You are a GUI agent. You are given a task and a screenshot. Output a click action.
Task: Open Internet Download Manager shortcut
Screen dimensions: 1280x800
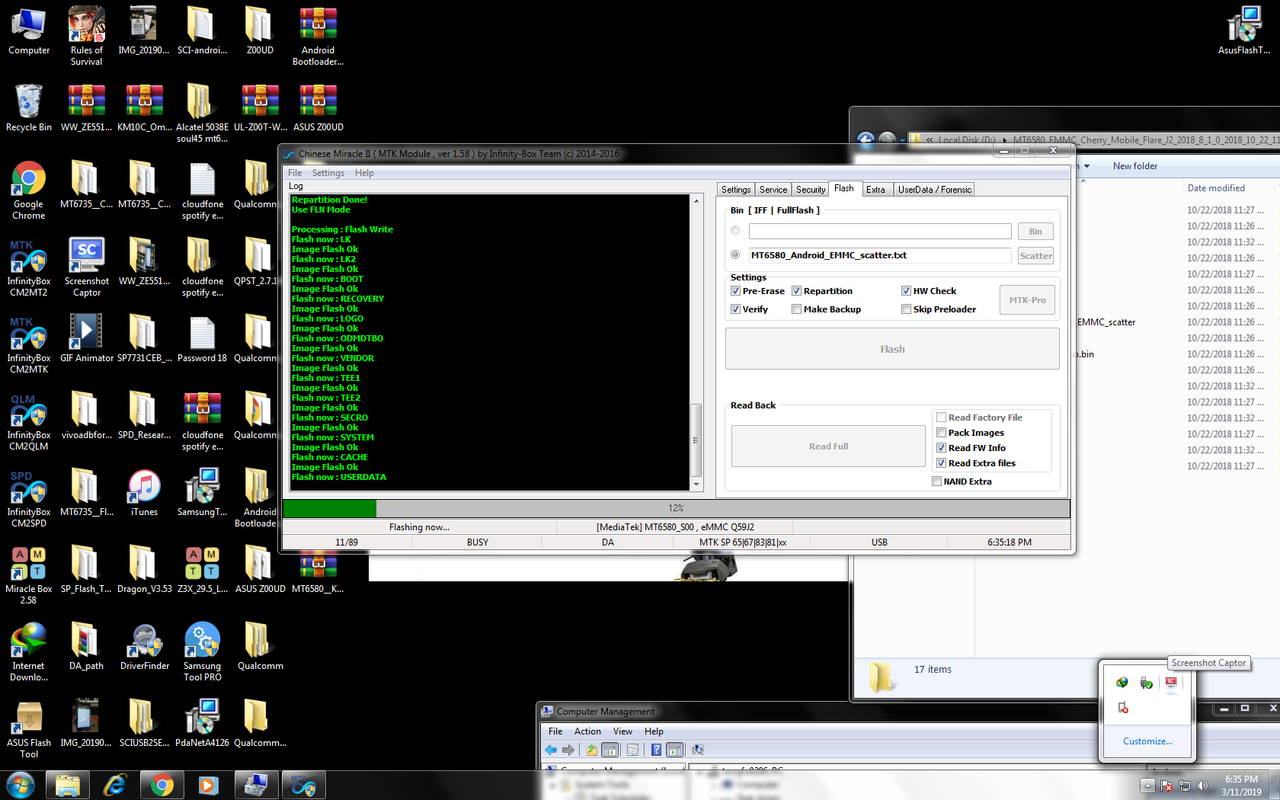tap(29, 652)
